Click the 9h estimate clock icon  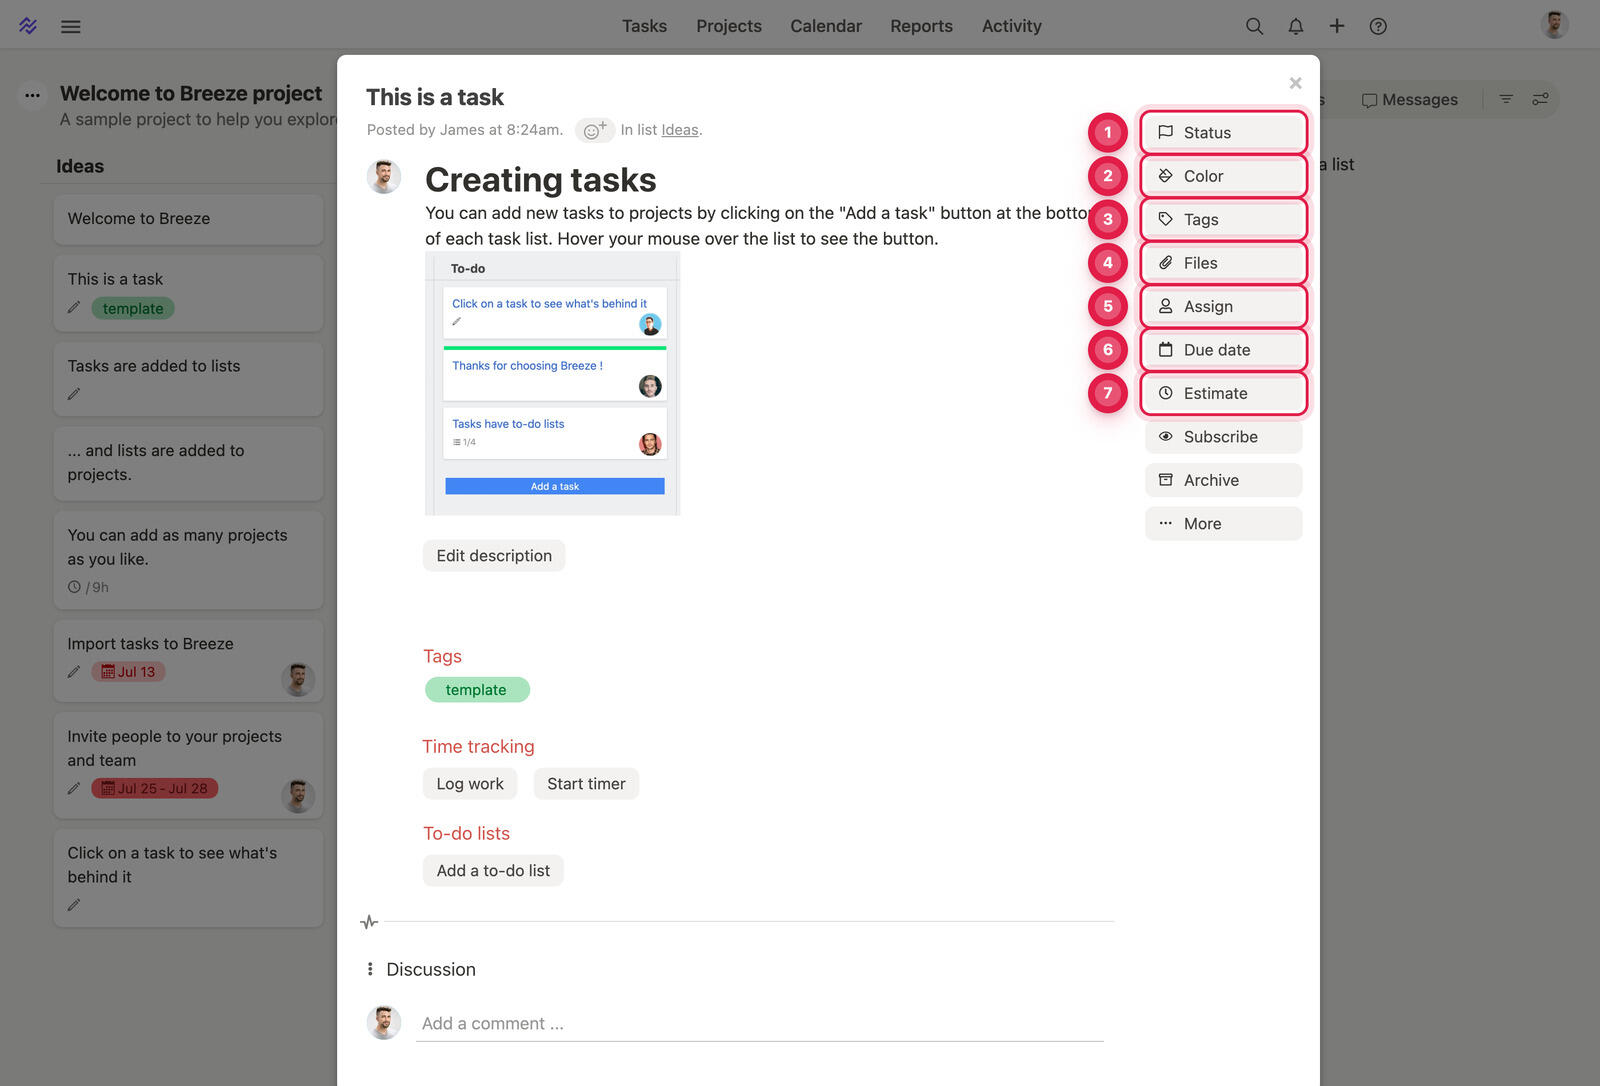pos(74,587)
